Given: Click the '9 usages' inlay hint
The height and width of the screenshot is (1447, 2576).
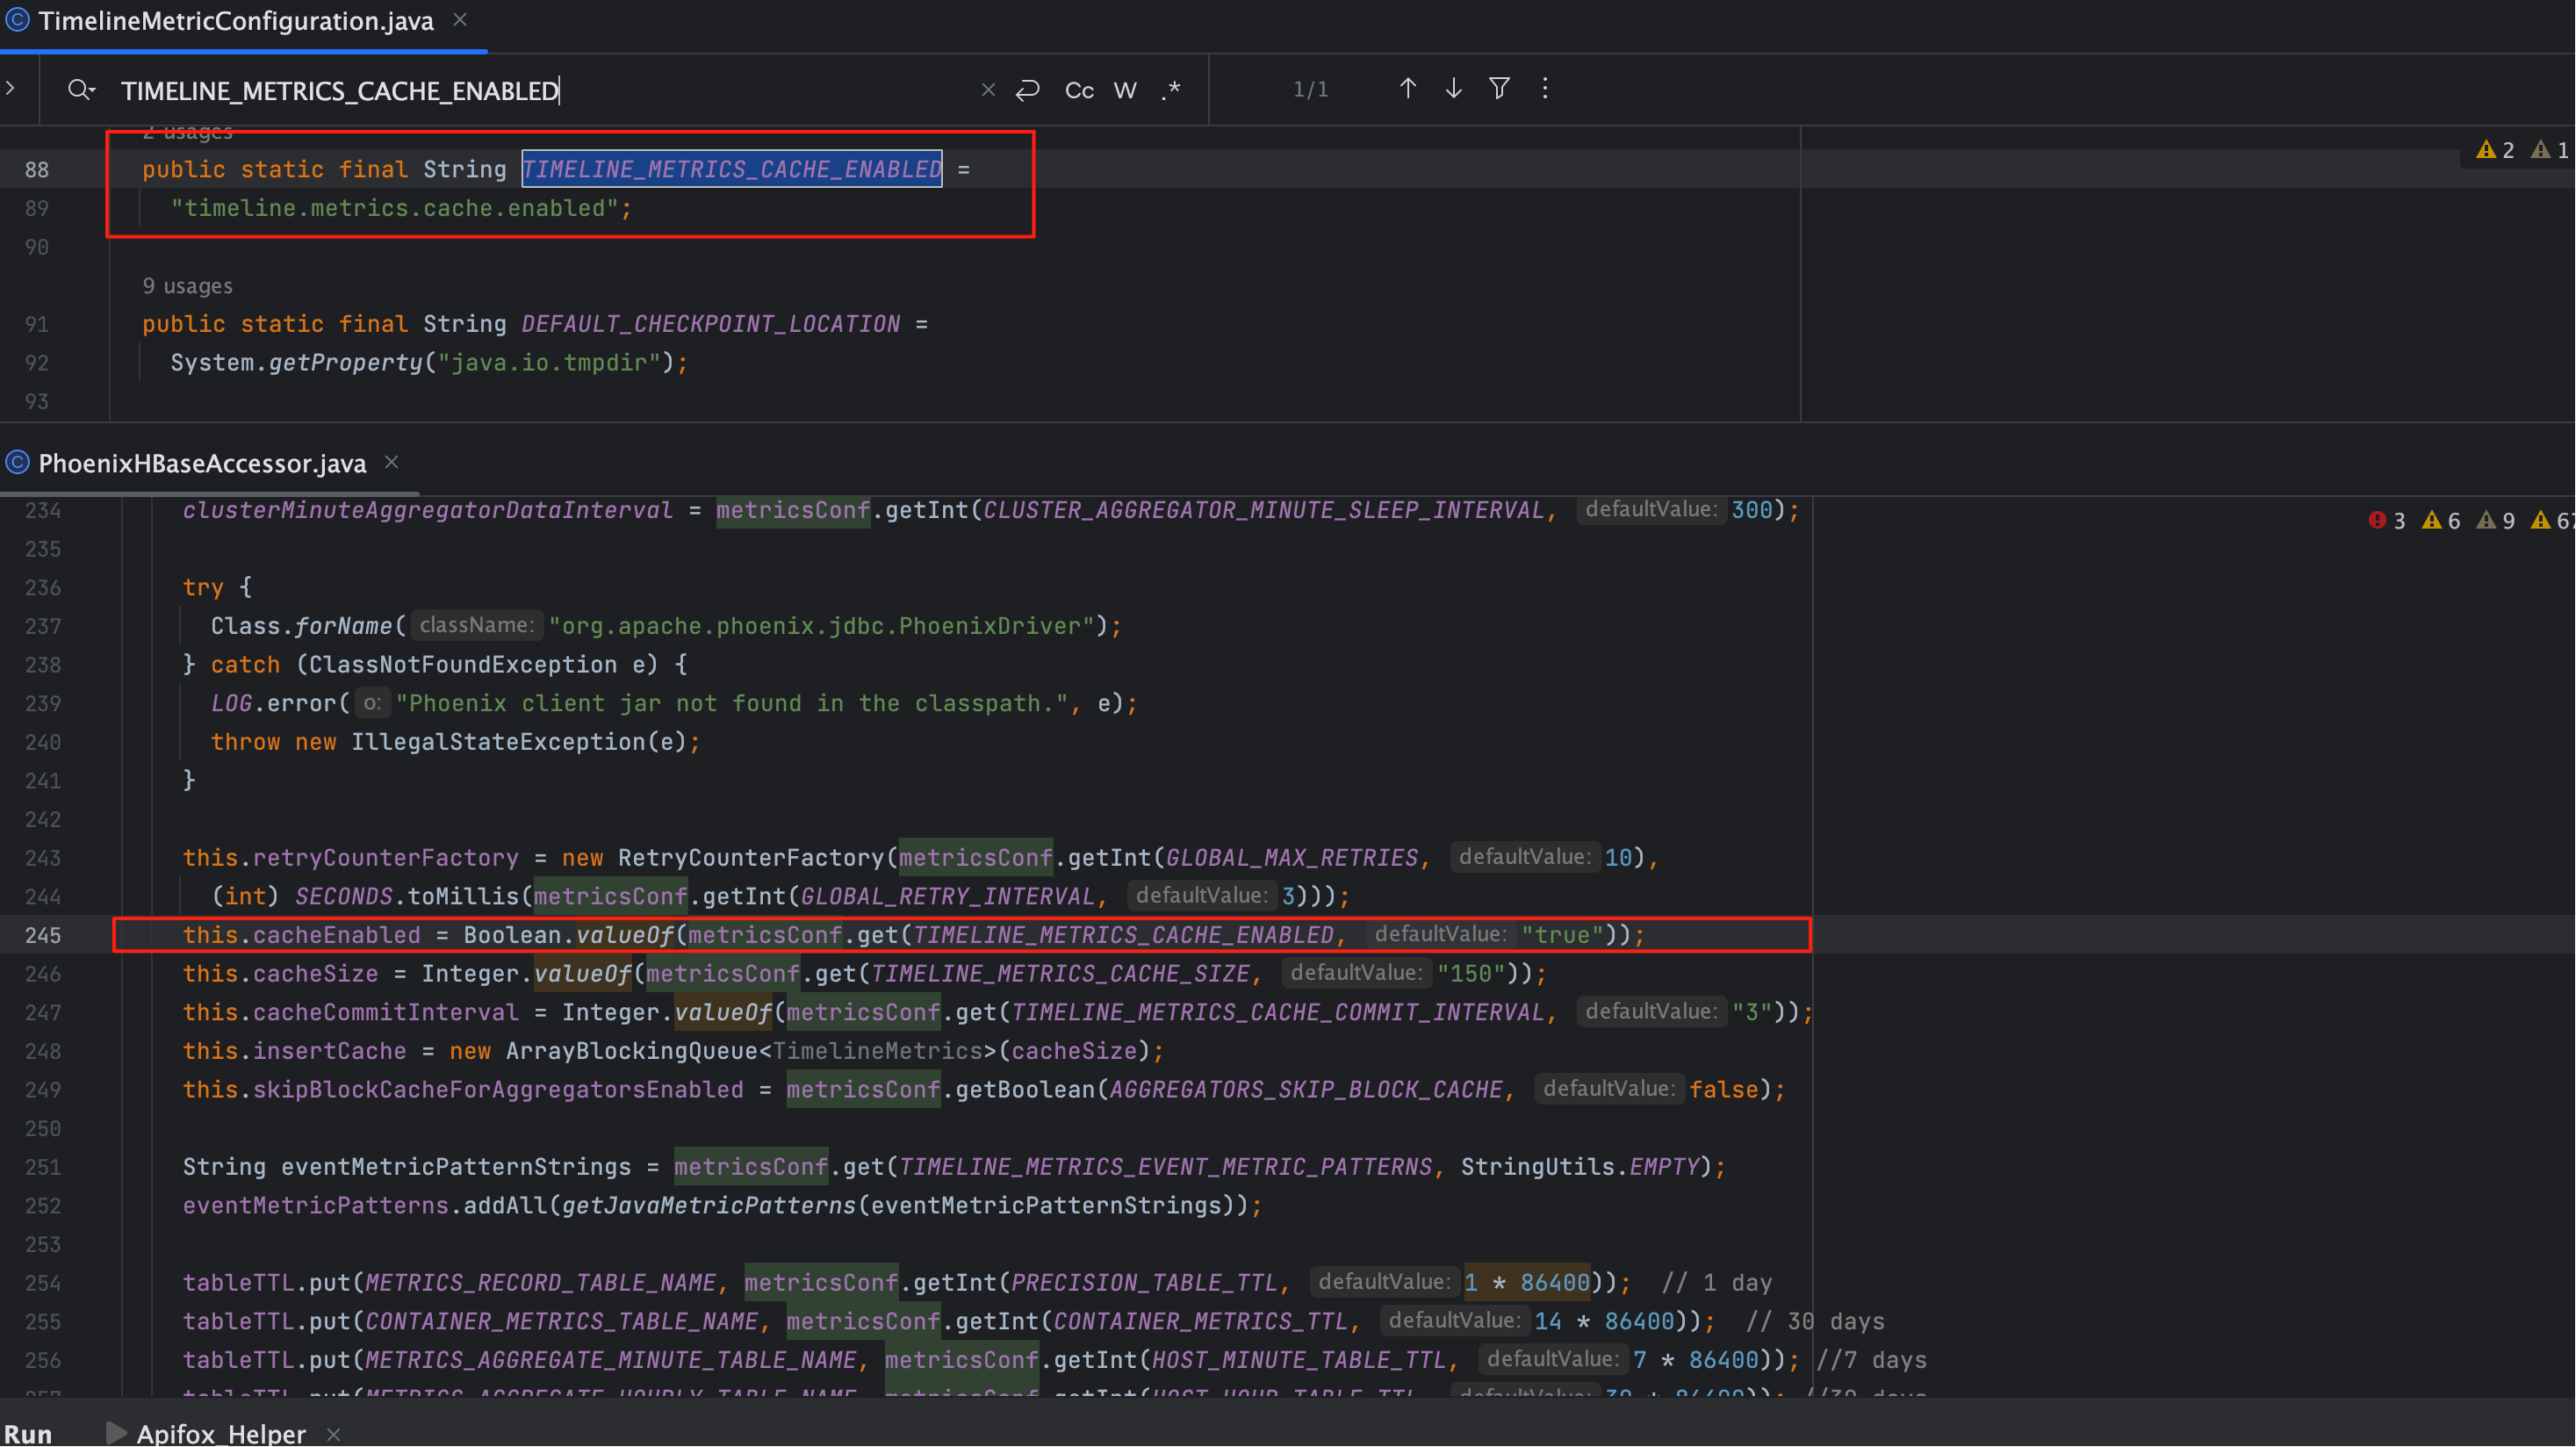Looking at the screenshot, I should [187, 286].
